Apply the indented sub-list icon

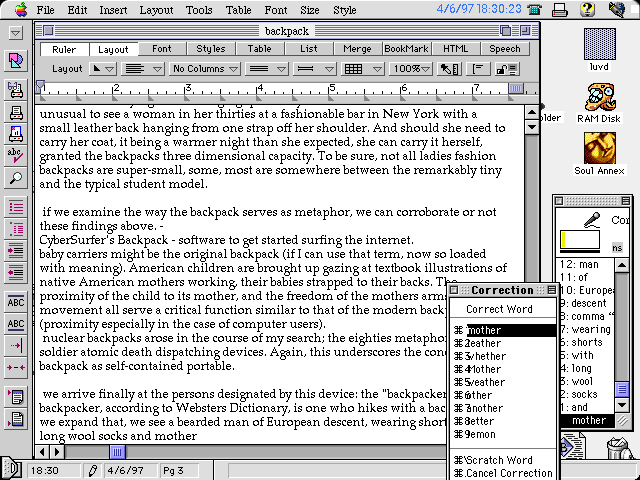(x=16, y=229)
